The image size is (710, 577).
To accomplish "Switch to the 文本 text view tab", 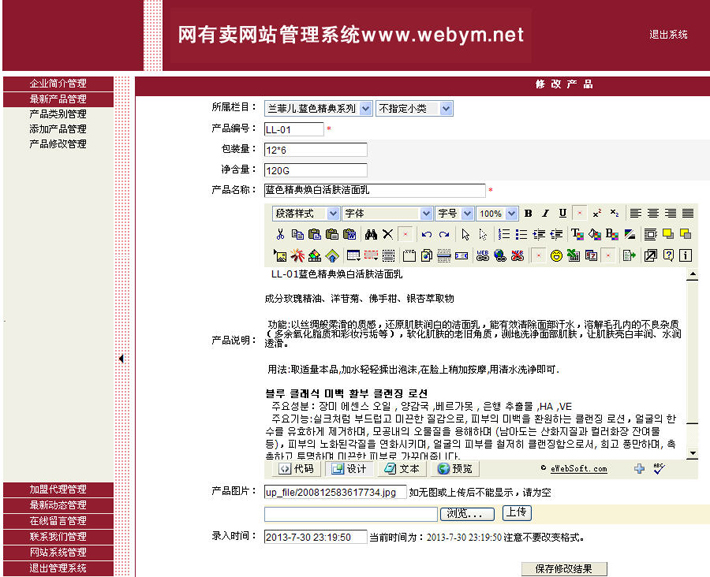I will pos(402,469).
